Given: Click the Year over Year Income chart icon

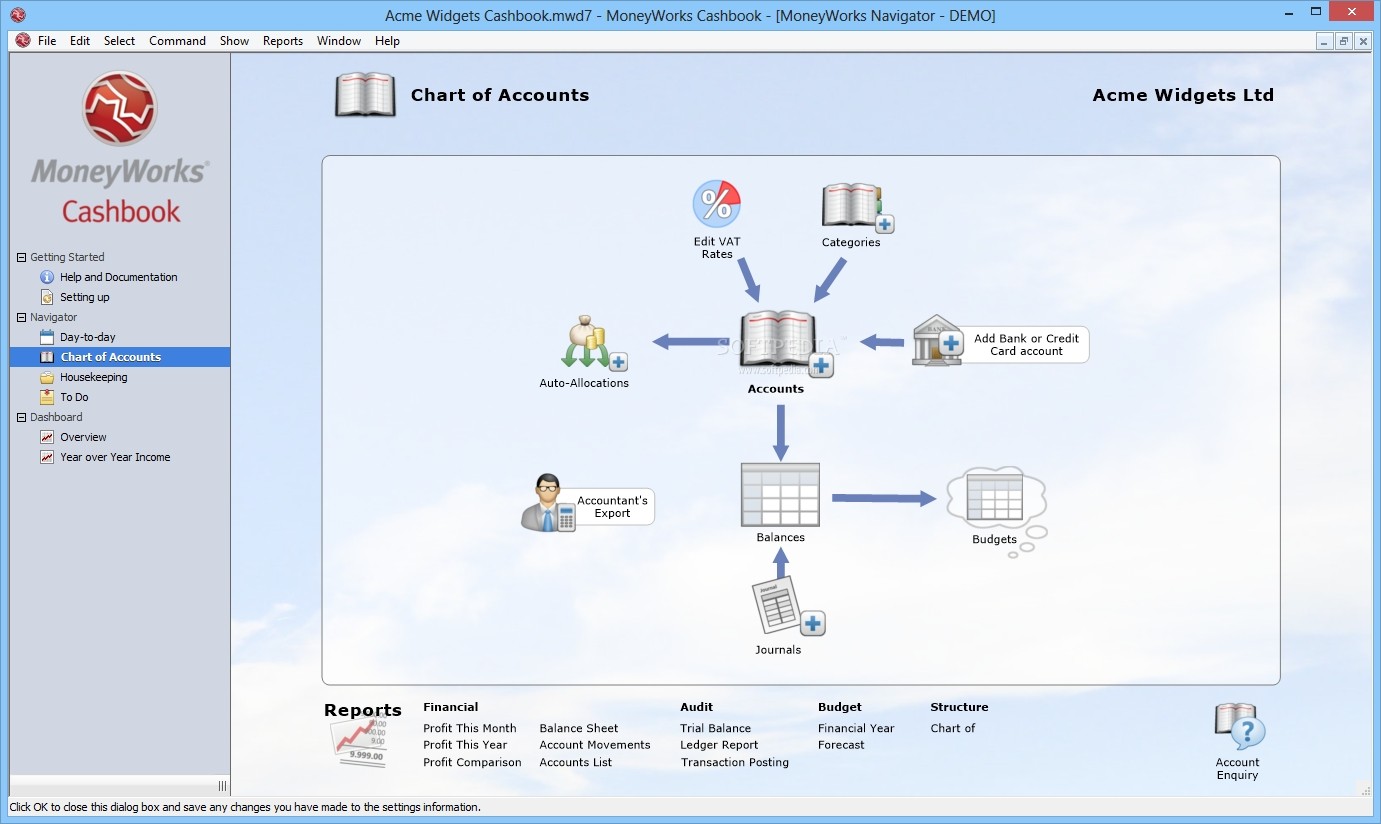Looking at the screenshot, I should click(x=47, y=457).
